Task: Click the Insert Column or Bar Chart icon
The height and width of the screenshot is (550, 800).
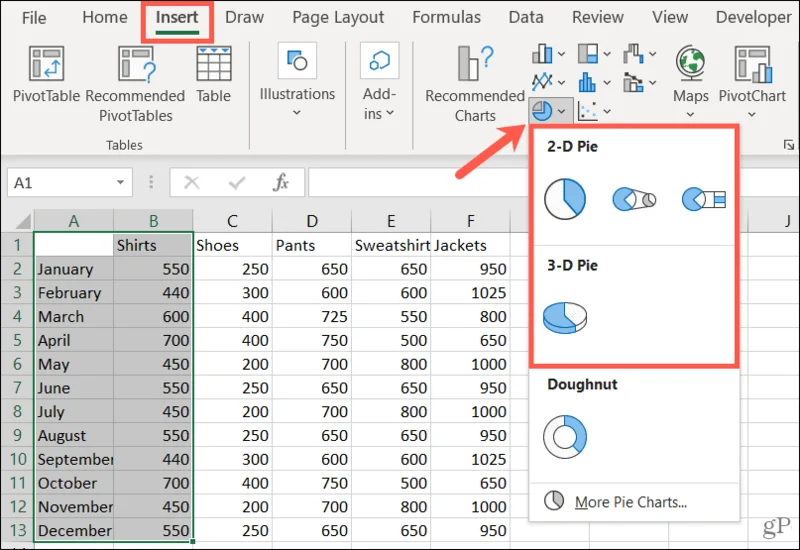Action: 542,53
